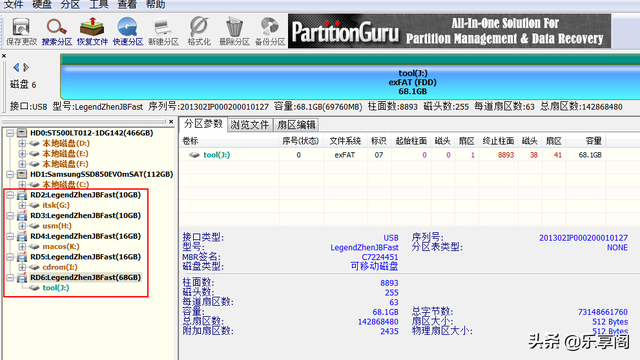Select HD0:ST500LT012-1DG142(466GB) disk
The height and width of the screenshot is (360, 640).
[x=91, y=133]
